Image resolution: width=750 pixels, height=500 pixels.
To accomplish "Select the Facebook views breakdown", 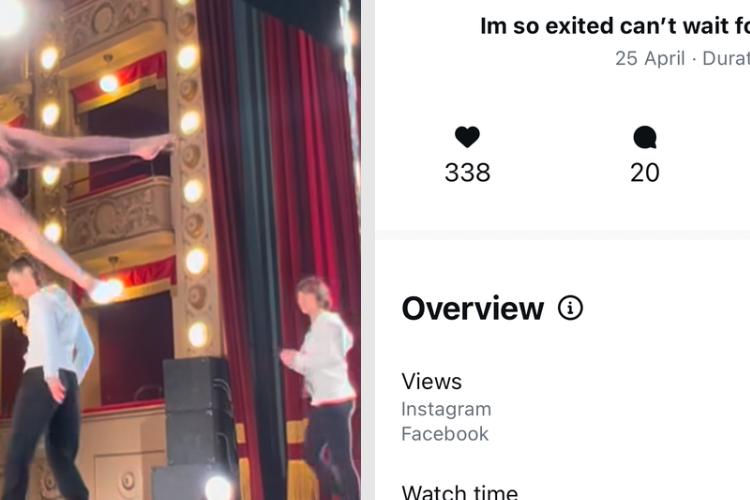I will pyautogui.click(x=445, y=434).
